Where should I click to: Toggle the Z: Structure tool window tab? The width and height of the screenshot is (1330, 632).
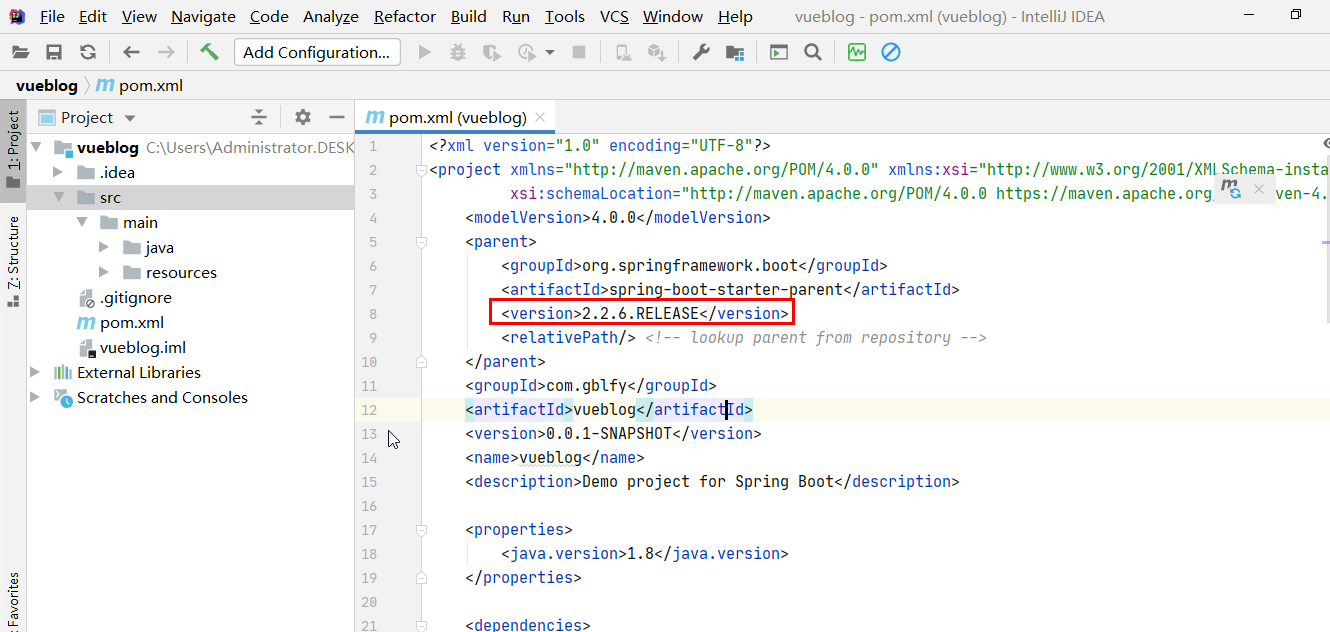pyautogui.click(x=13, y=261)
